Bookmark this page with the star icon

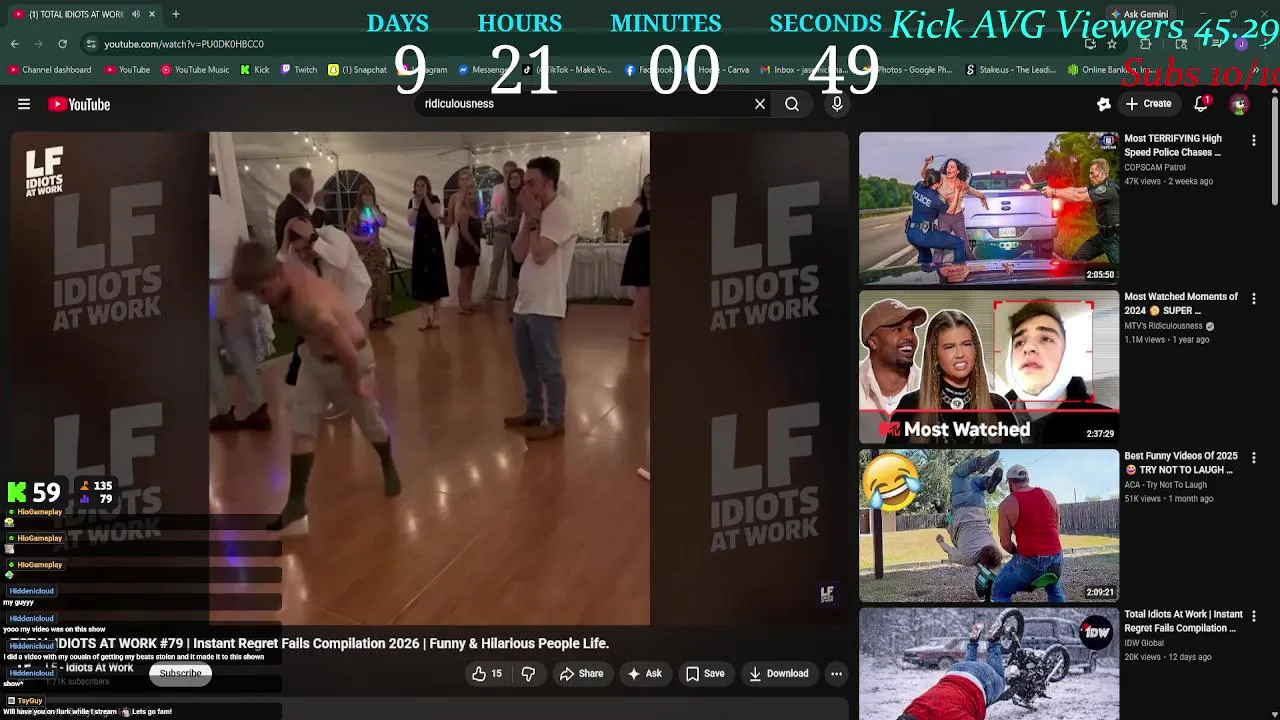(x=1112, y=44)
